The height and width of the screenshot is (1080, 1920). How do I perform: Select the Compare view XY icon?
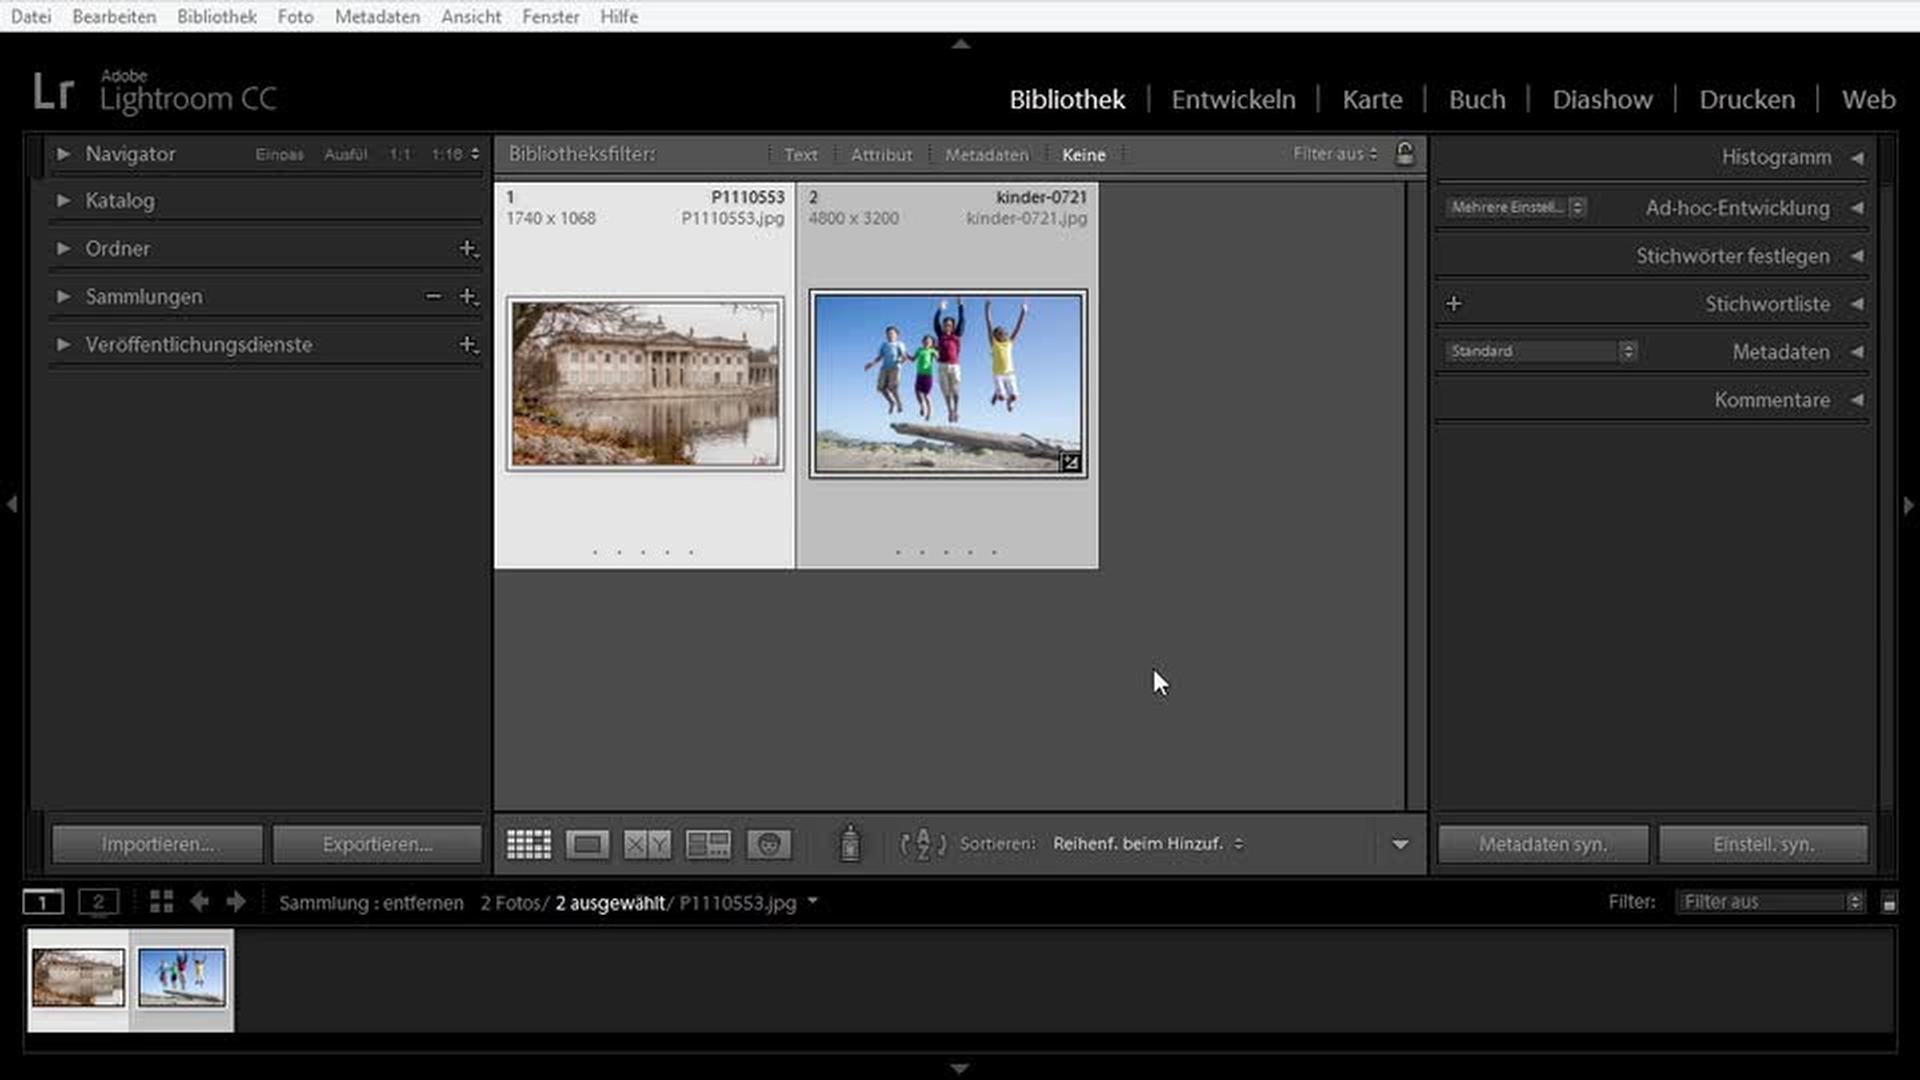pyautogui.click(x=647, y=845)
